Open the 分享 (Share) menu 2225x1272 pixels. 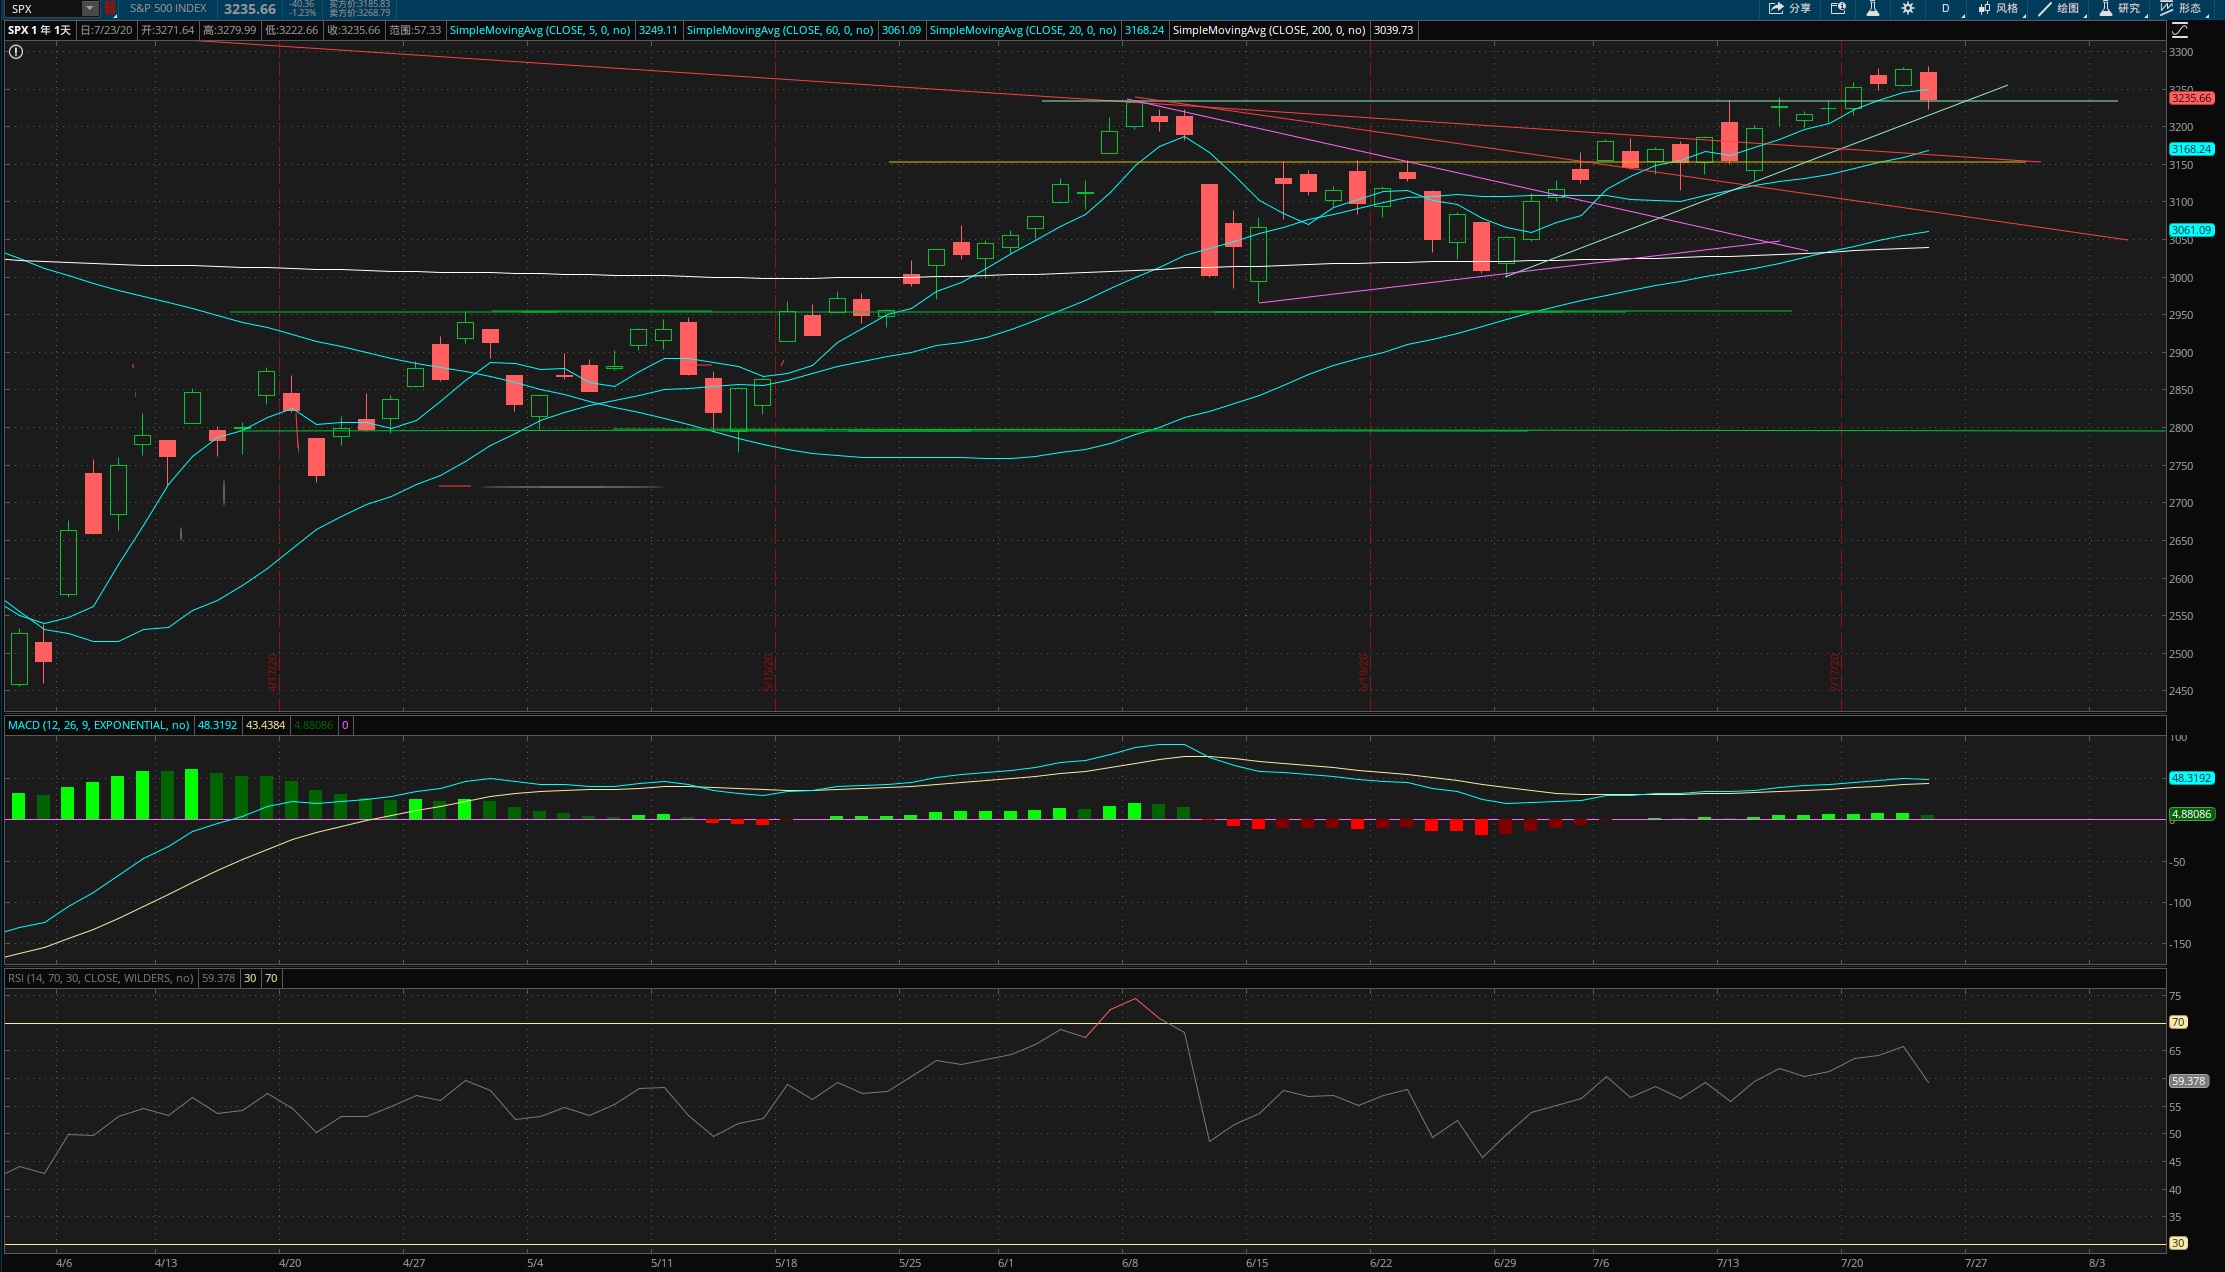(1790, 8)
